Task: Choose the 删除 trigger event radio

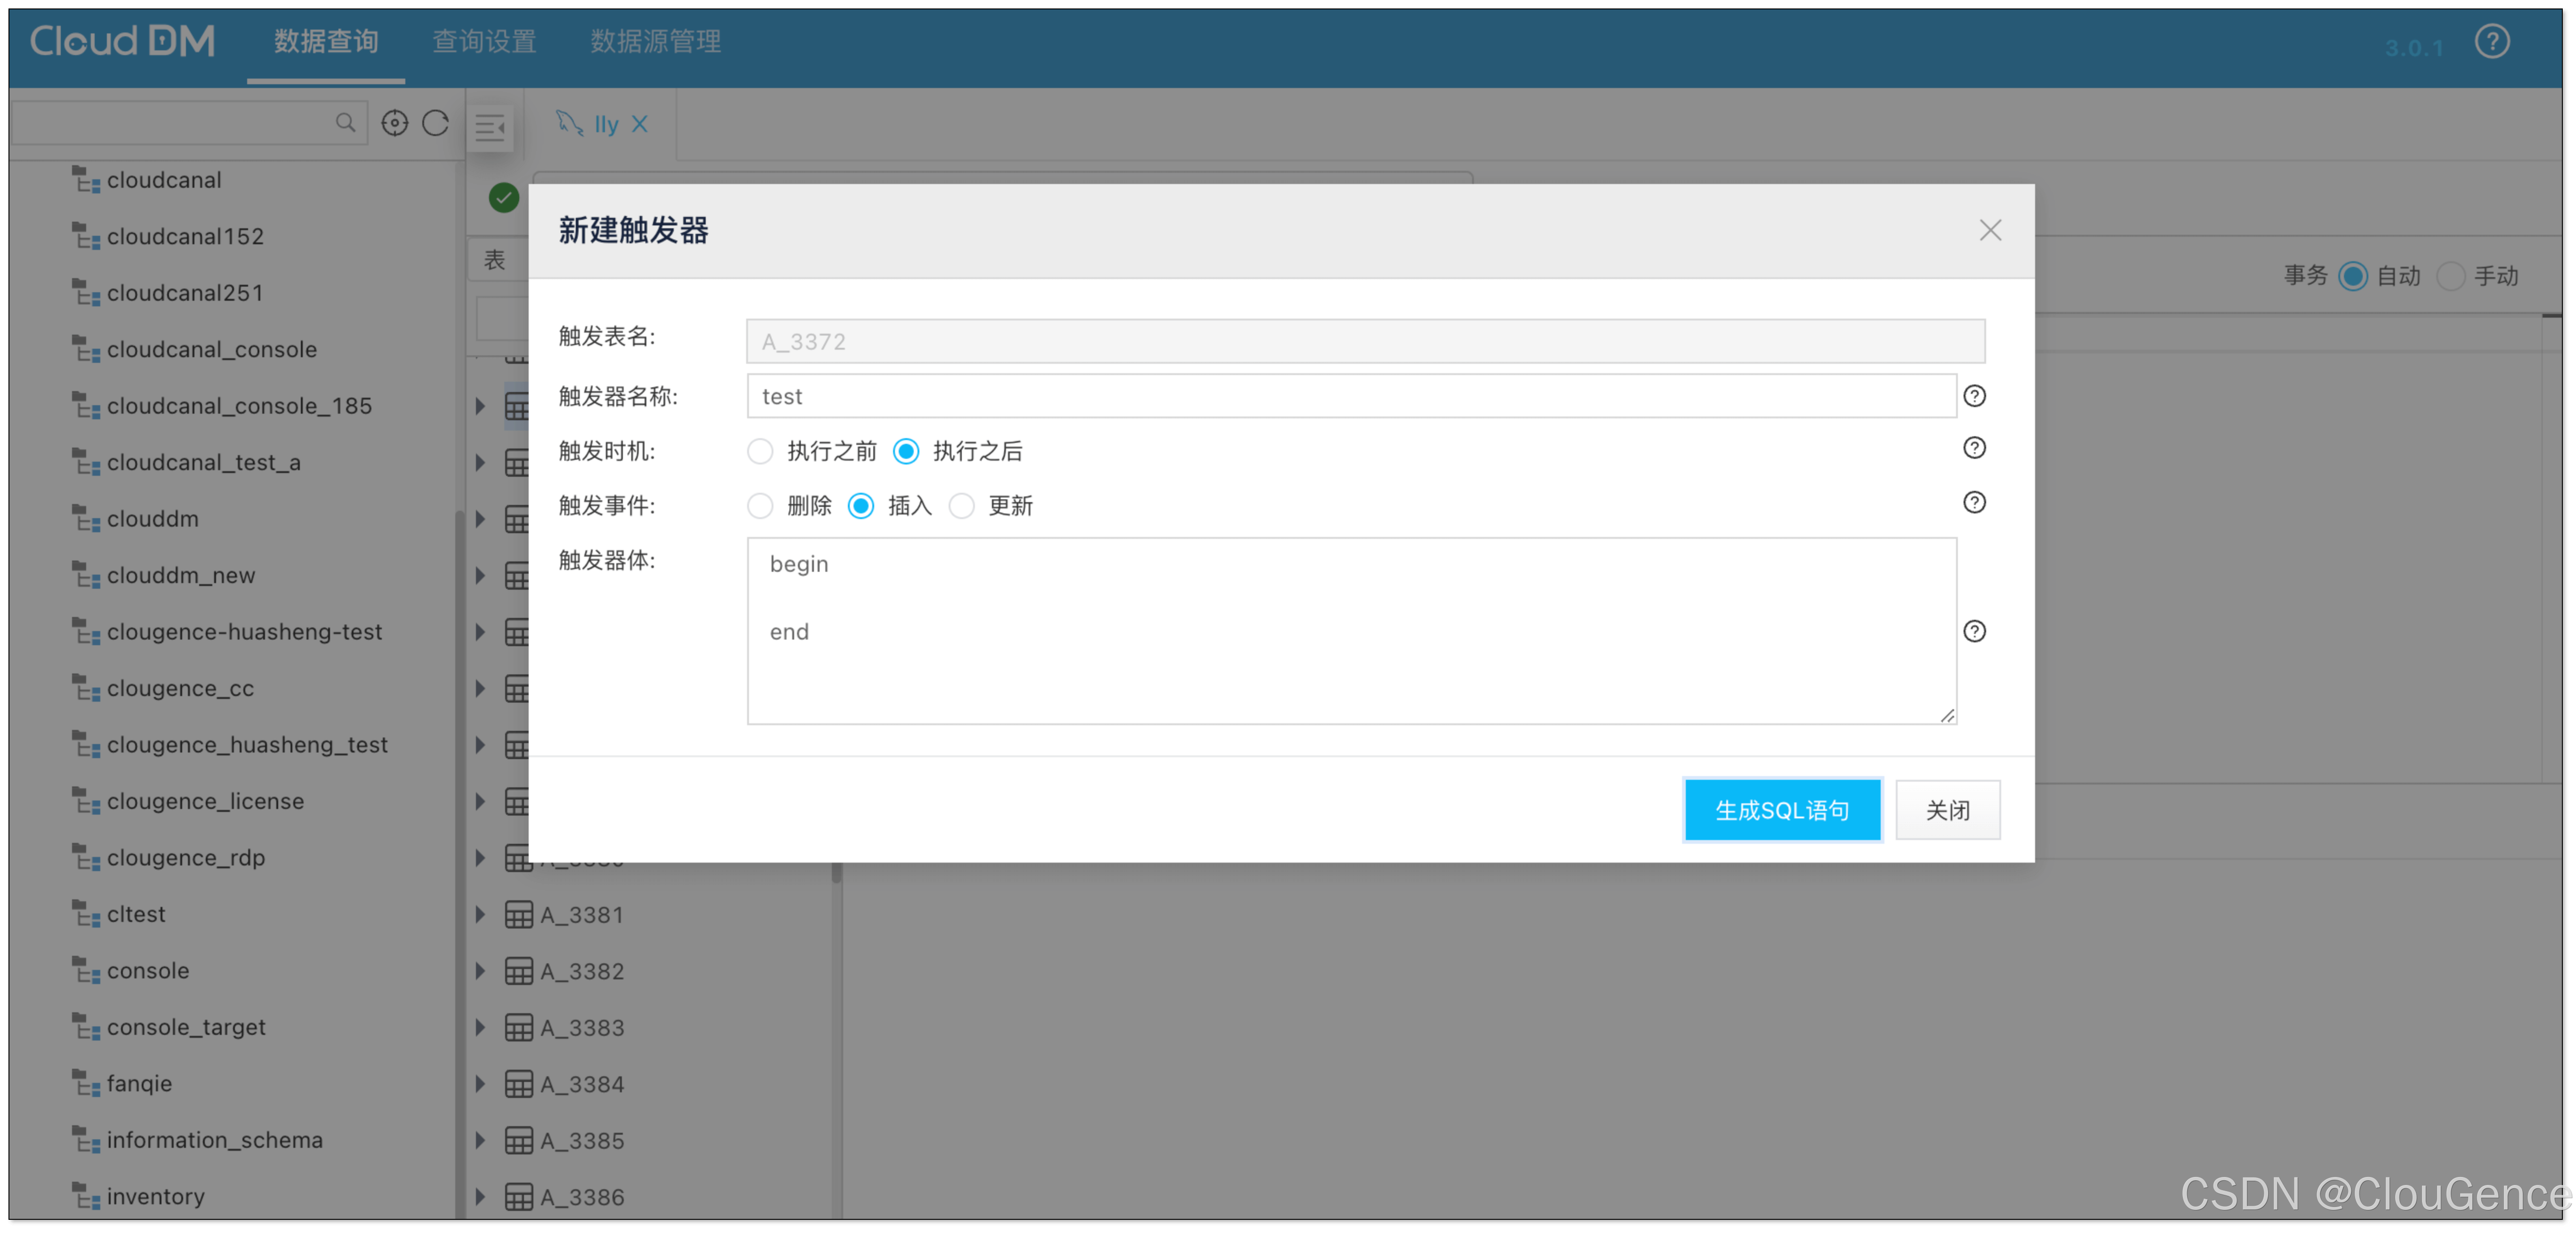Action: pyautogui.click(x=760, y=506)
